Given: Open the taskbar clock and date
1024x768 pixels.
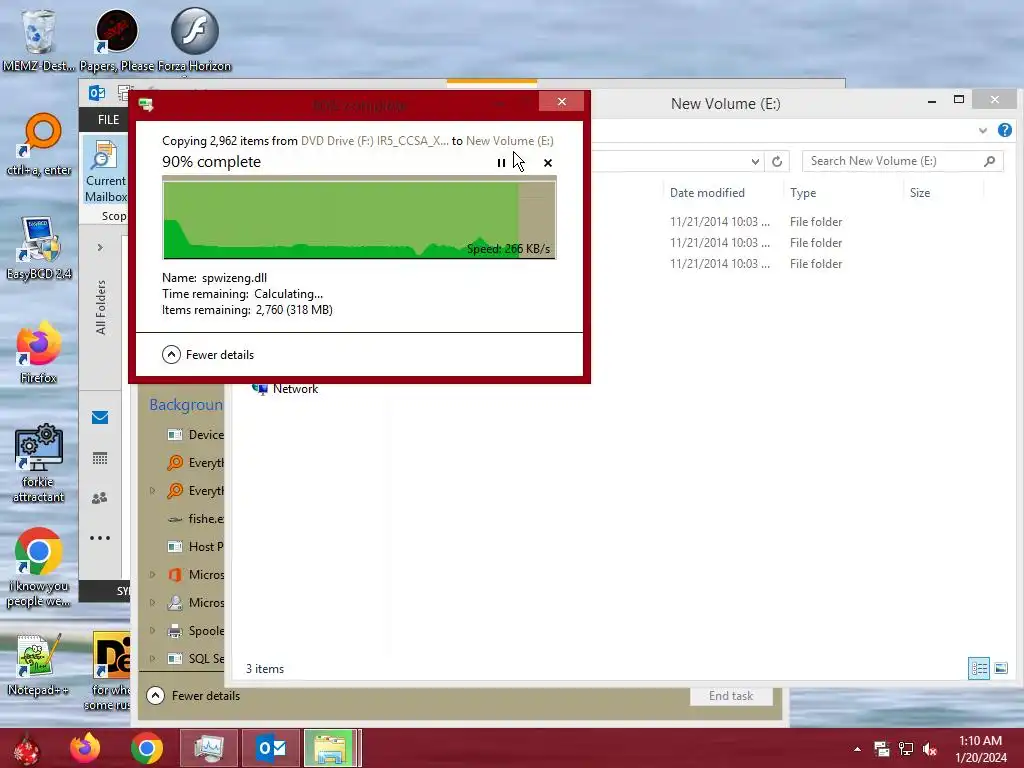Looking at the screenshot, I should (x=980, y=749).
